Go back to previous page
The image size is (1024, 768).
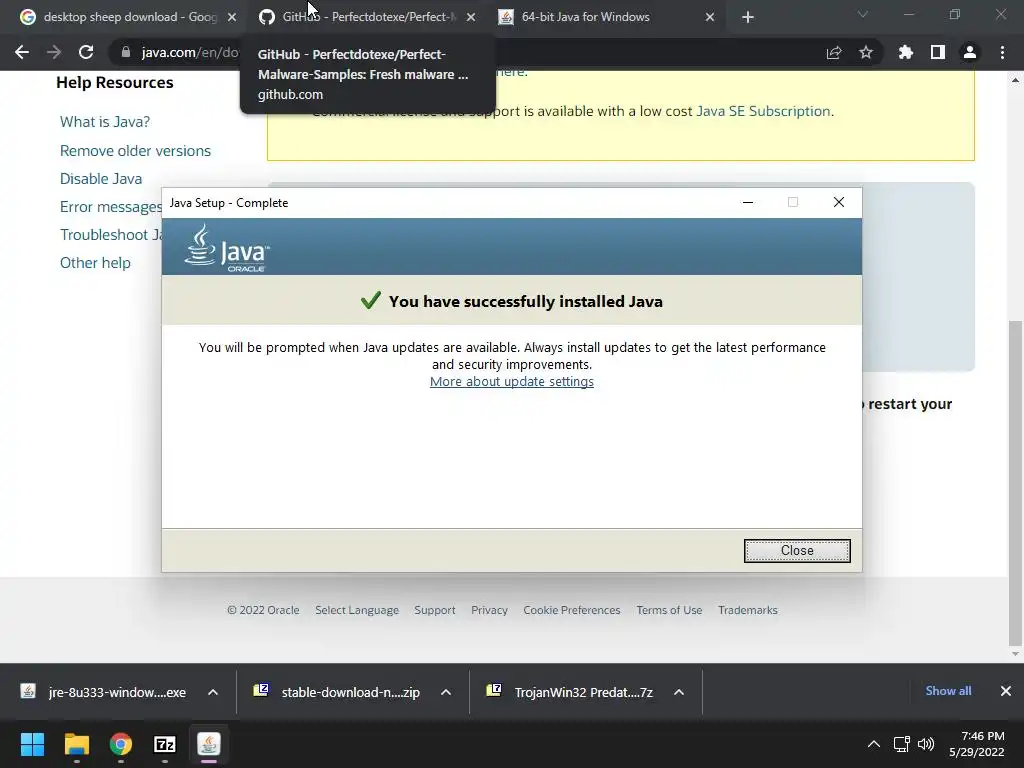point(22,52)
